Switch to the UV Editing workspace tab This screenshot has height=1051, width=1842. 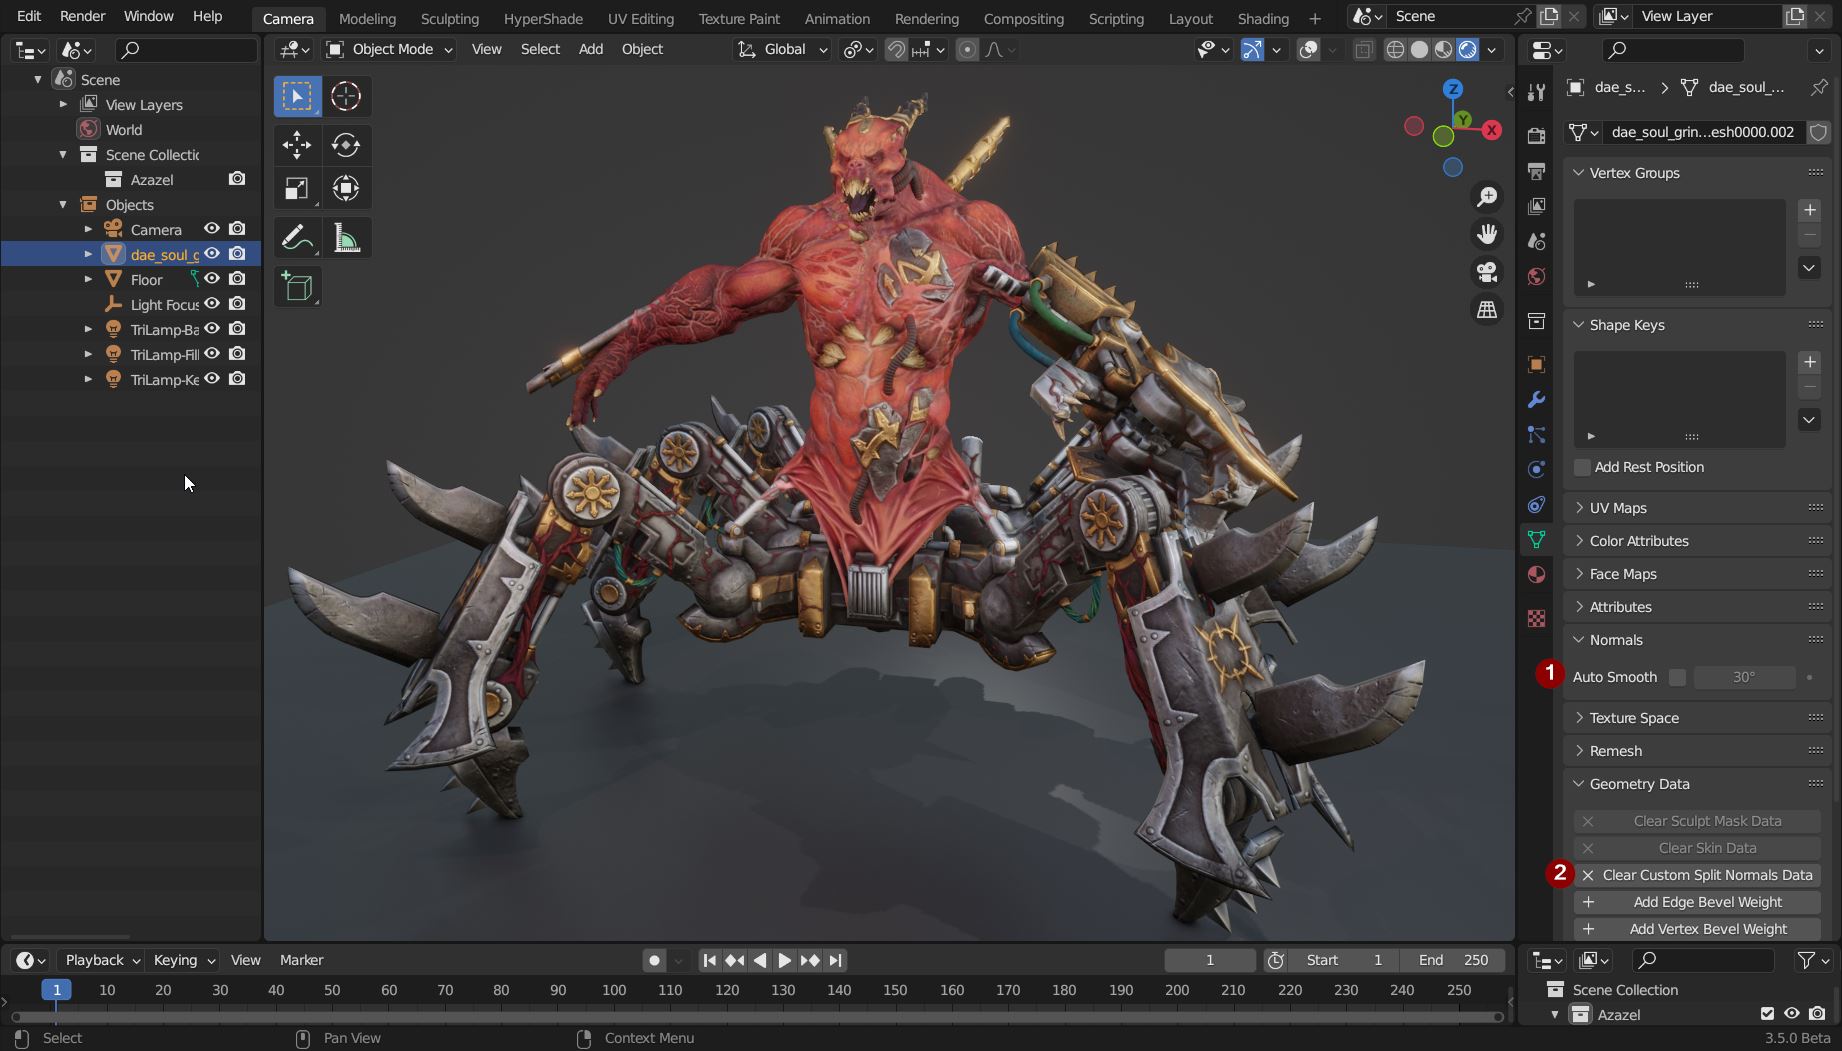click(640, 18)
